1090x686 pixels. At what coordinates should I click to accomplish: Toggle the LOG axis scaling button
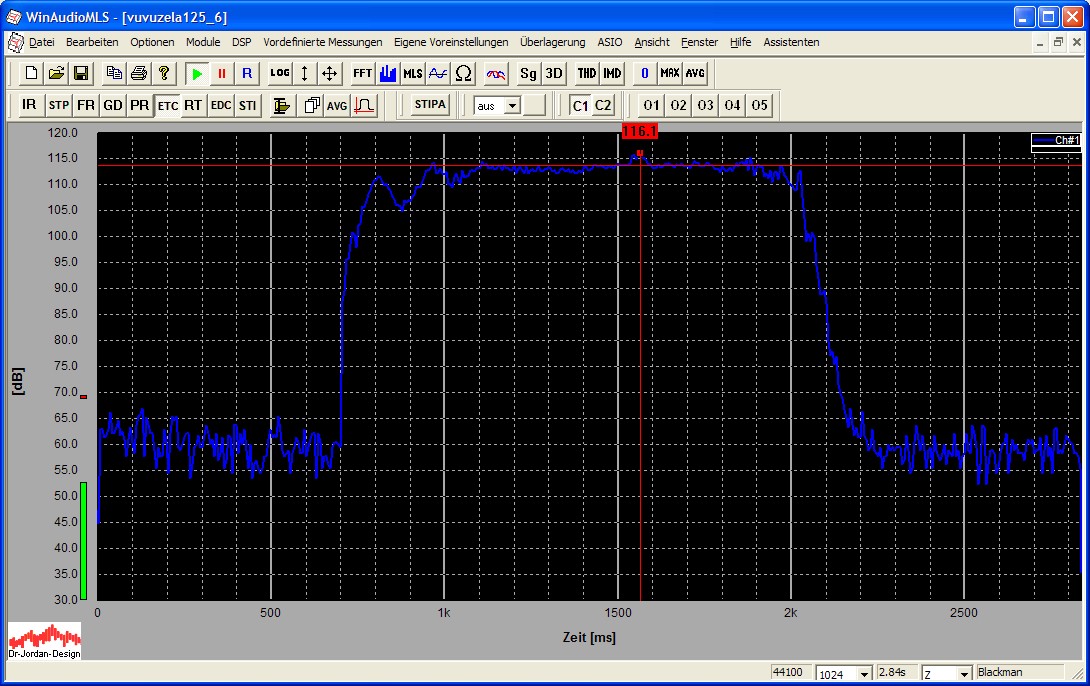coord(279,73)
